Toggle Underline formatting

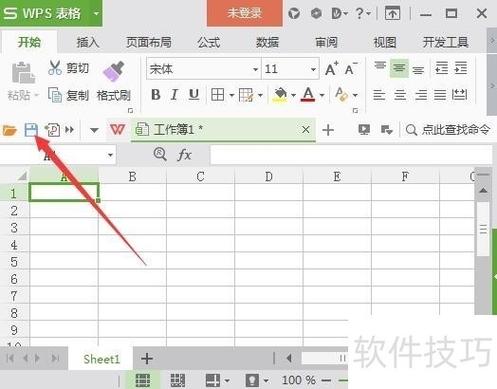tap(194, 95)
